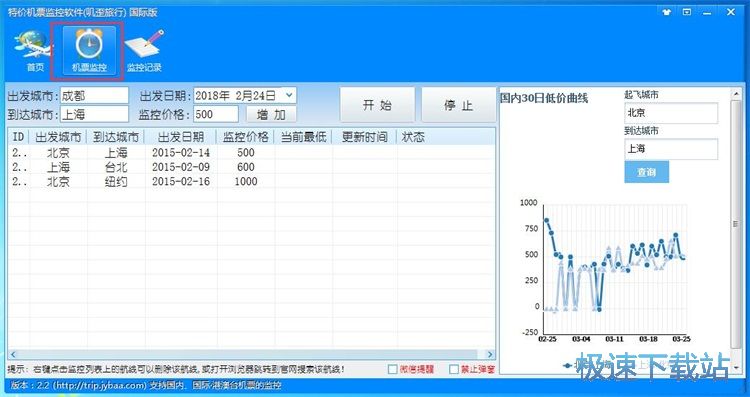Image resolution: width=750 pixels, height=397 pixels.
Task: Open the 首页 home icon
Action: [34, 50]
